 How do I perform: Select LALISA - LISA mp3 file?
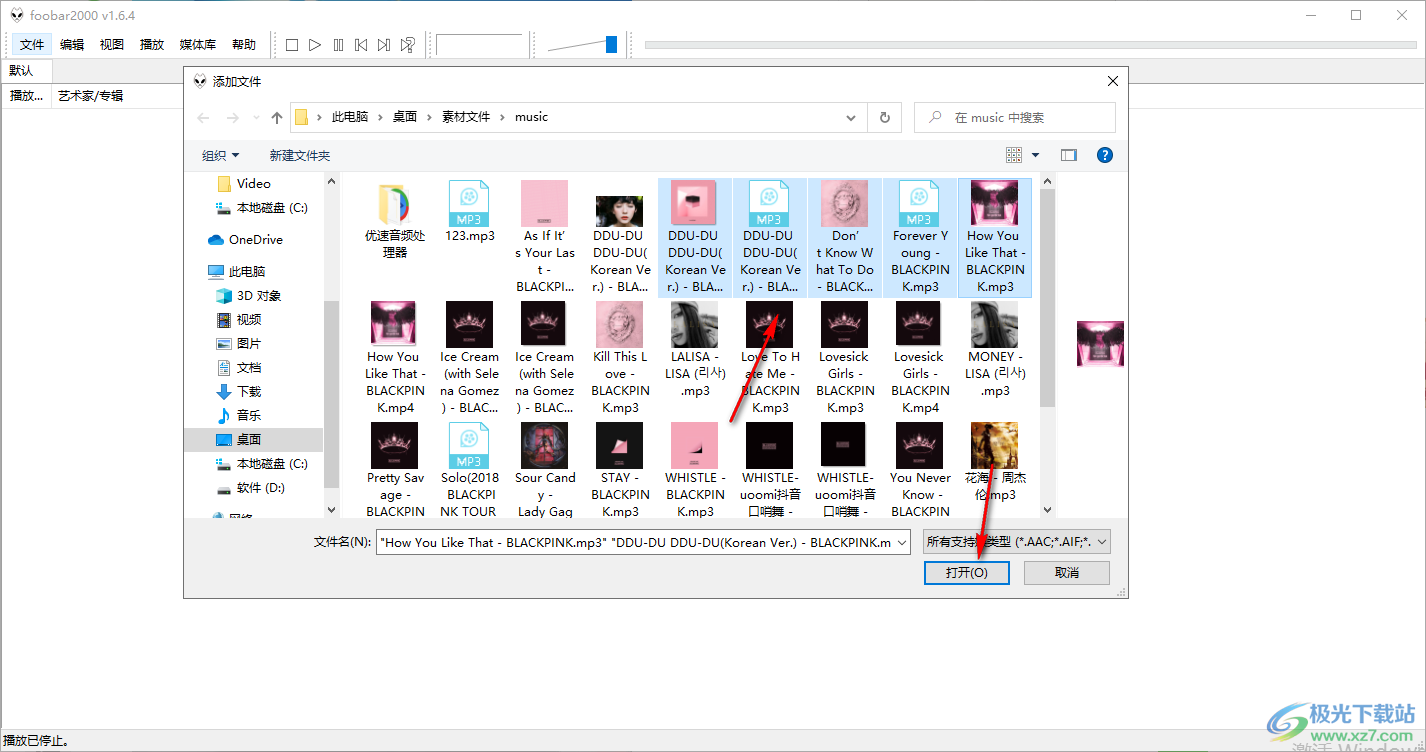coord(695,350)
